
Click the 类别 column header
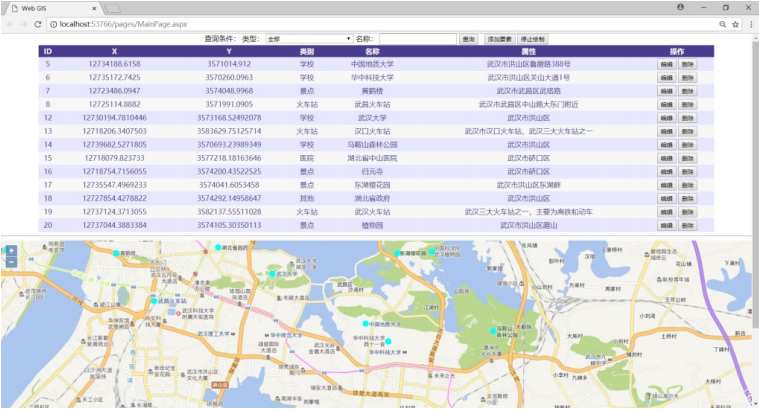point(307,51)
